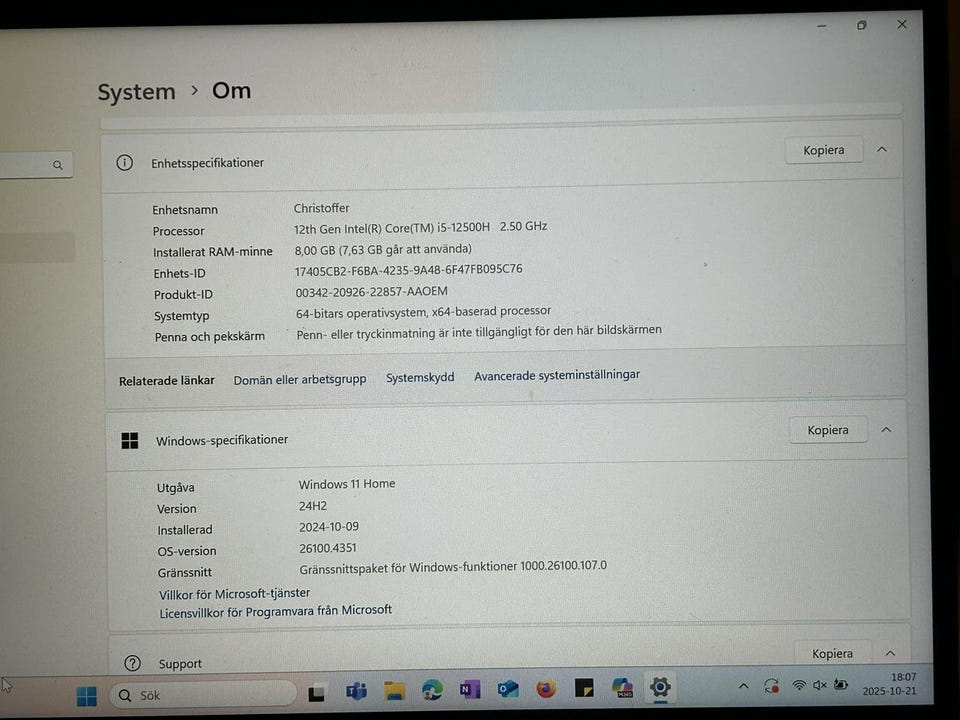
Task: Open File Explorer from the taskbar
Action: click(395, 691)
